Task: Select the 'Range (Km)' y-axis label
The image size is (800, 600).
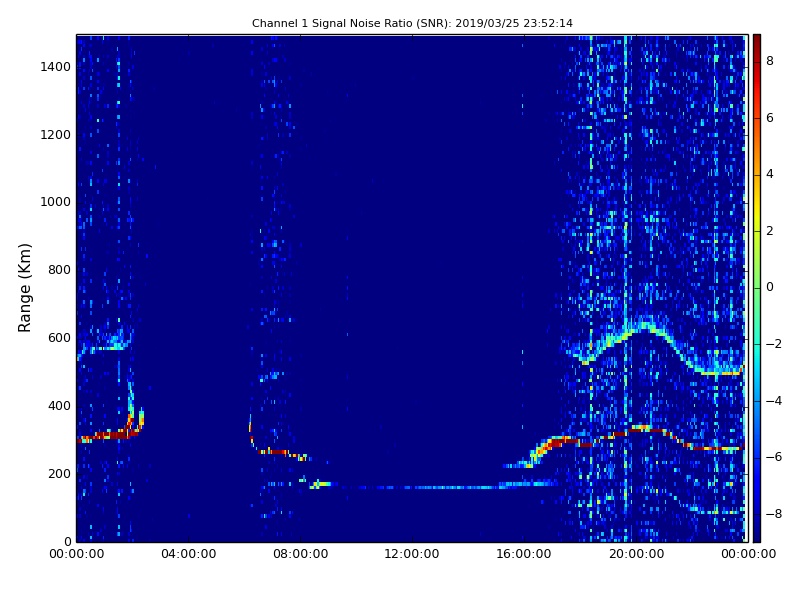Action: click(24, 288)
